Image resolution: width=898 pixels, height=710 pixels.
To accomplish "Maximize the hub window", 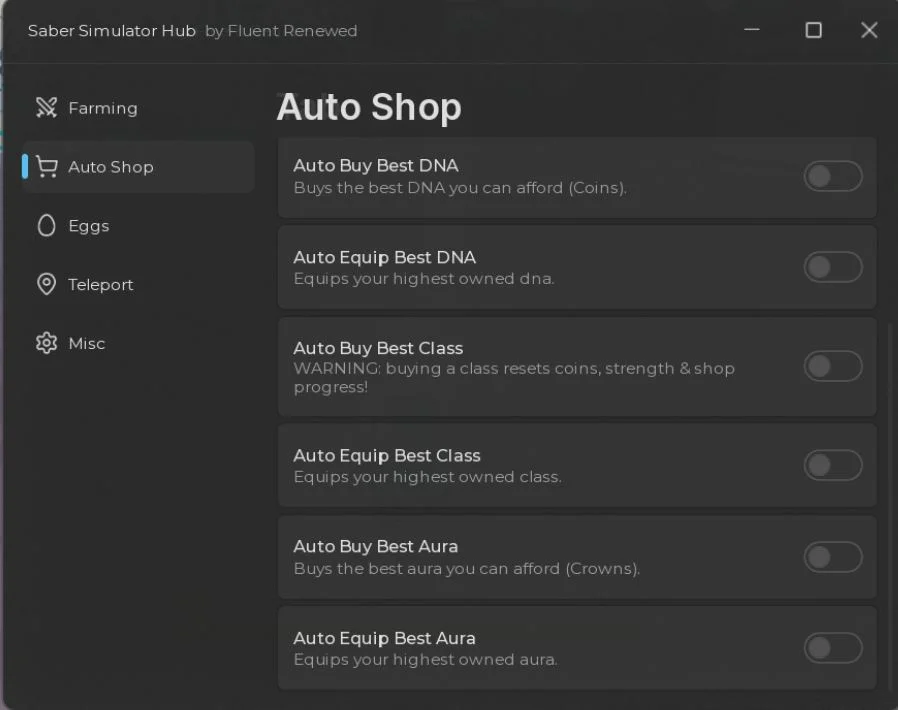I will click(813, 30).
